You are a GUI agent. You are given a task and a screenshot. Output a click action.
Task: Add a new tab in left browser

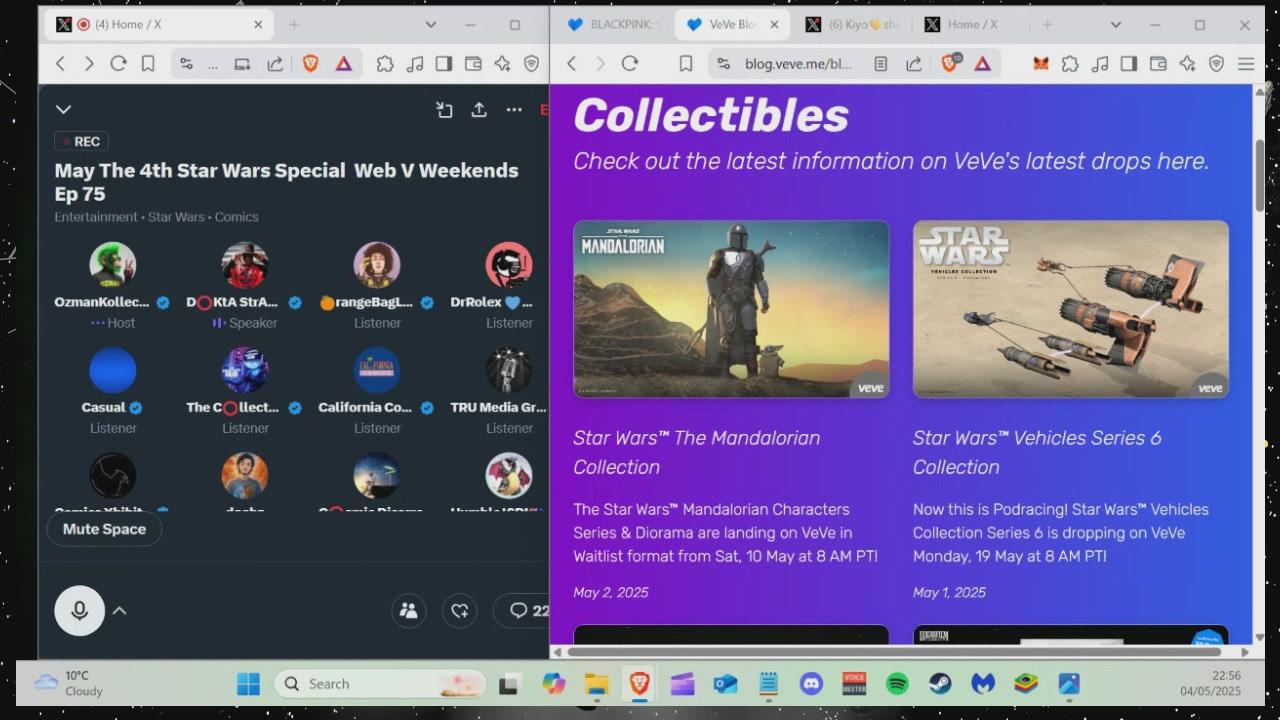point(294,25)
